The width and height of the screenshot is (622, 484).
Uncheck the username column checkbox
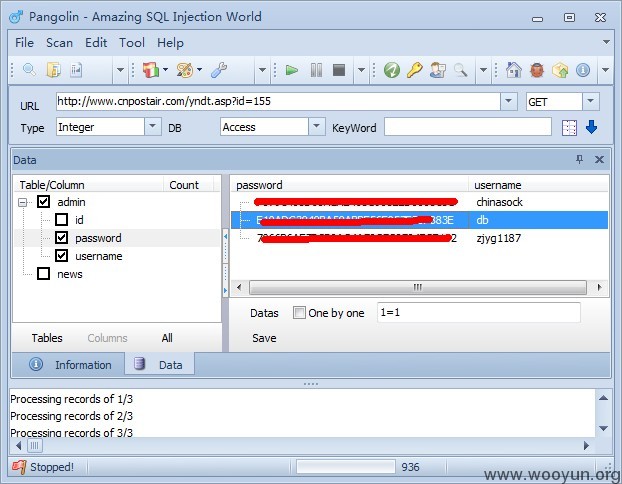point(61,255)
